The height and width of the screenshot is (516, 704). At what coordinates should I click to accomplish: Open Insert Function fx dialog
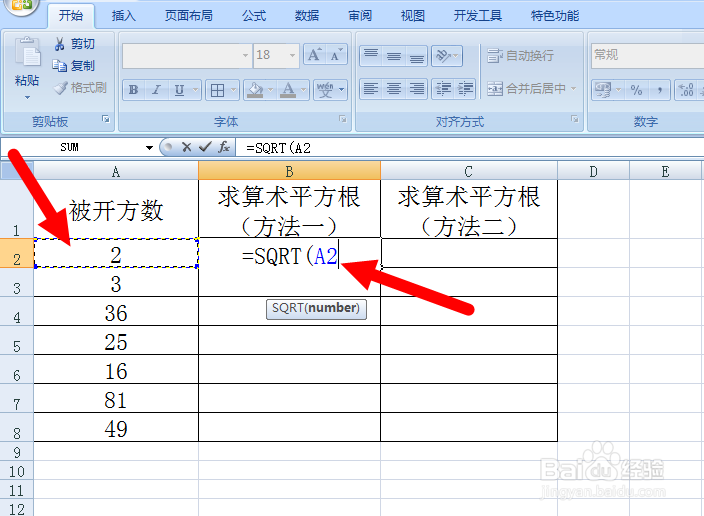[224, 147]
